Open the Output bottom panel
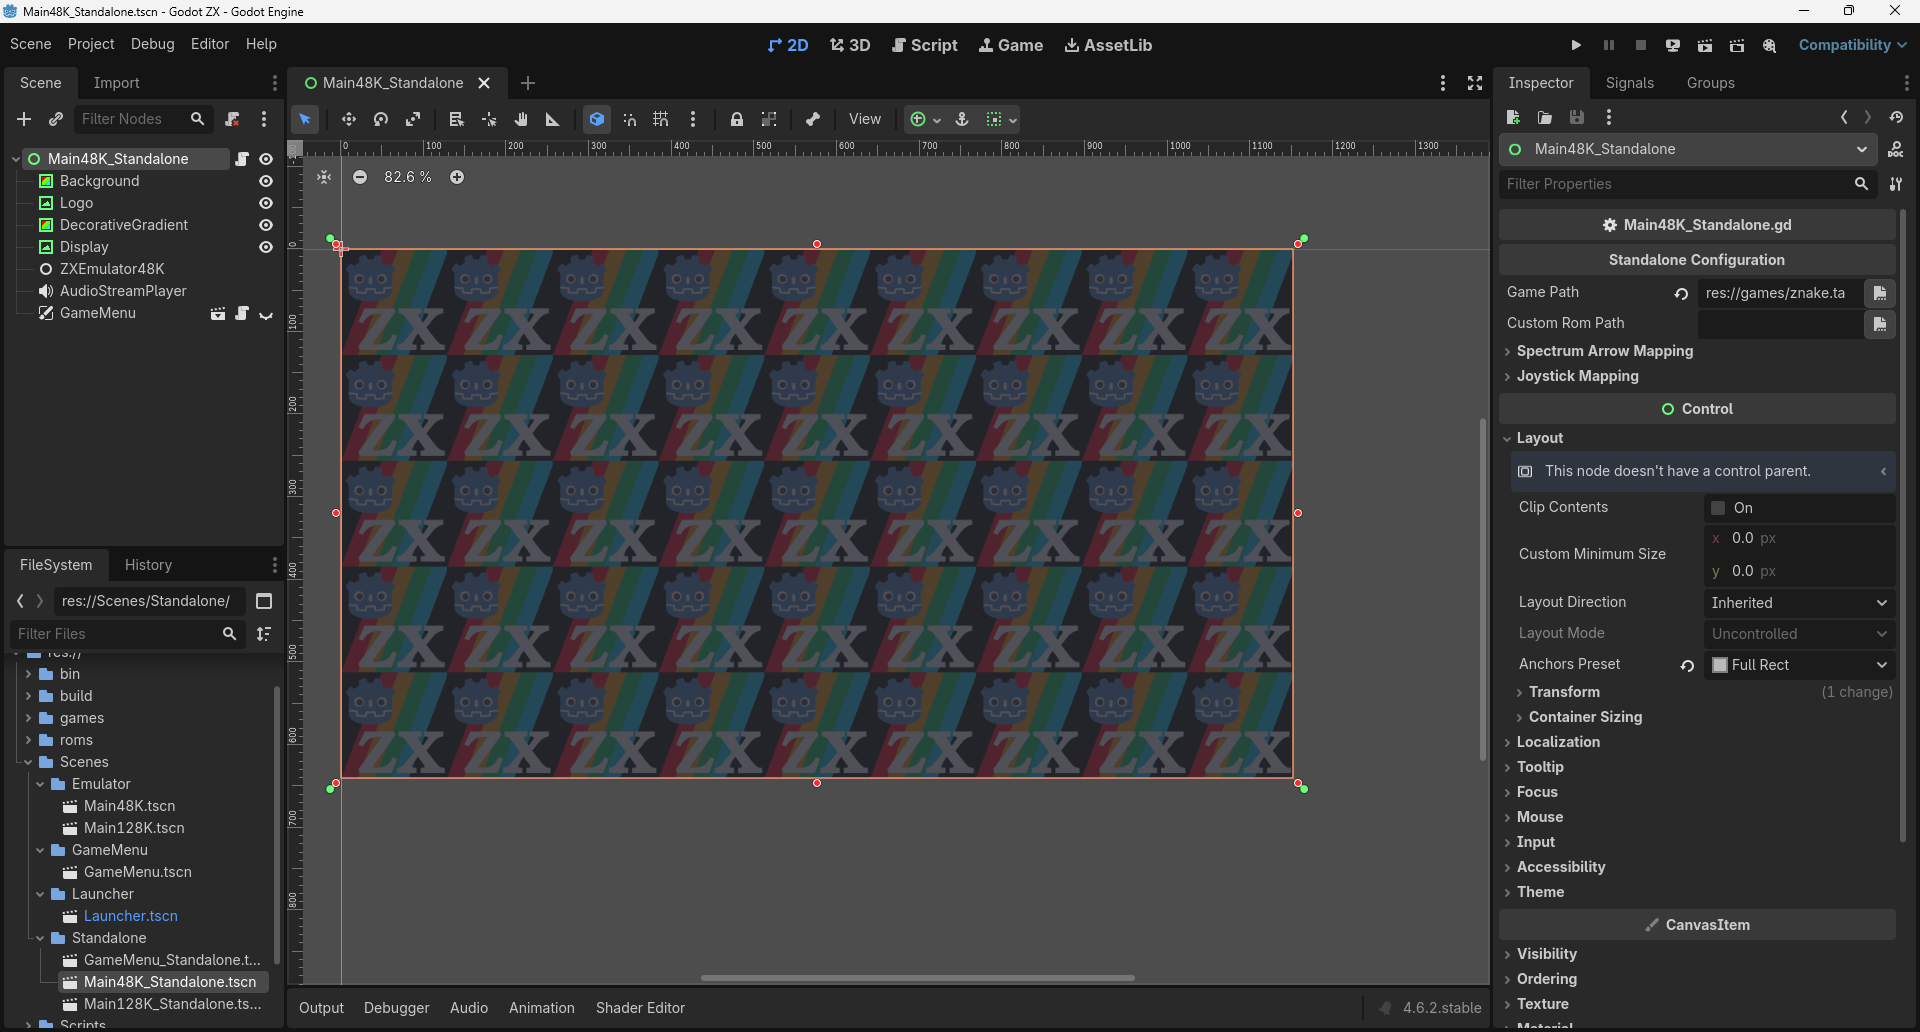The image size is (1920, 1032). click(x=321, y=1008)
